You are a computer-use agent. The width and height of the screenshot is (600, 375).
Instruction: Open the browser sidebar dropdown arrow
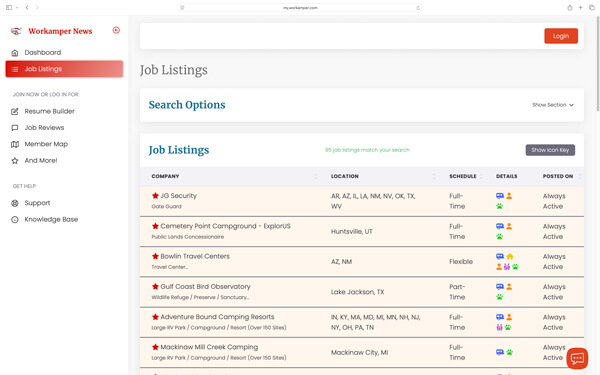[17, 8]
